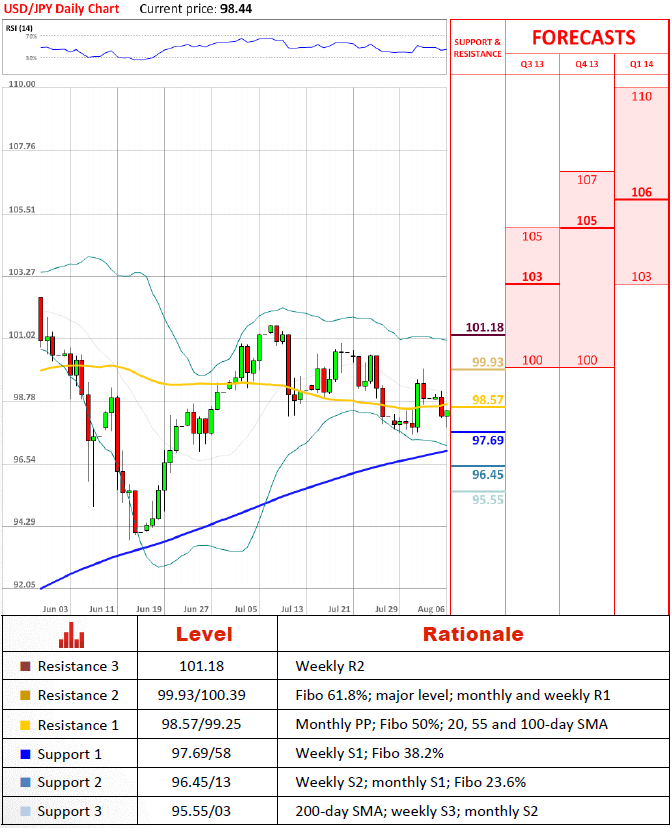This screenshot has width=672, height=828.
Task: Click the Support 2 row label
Action: click(69, 782)
